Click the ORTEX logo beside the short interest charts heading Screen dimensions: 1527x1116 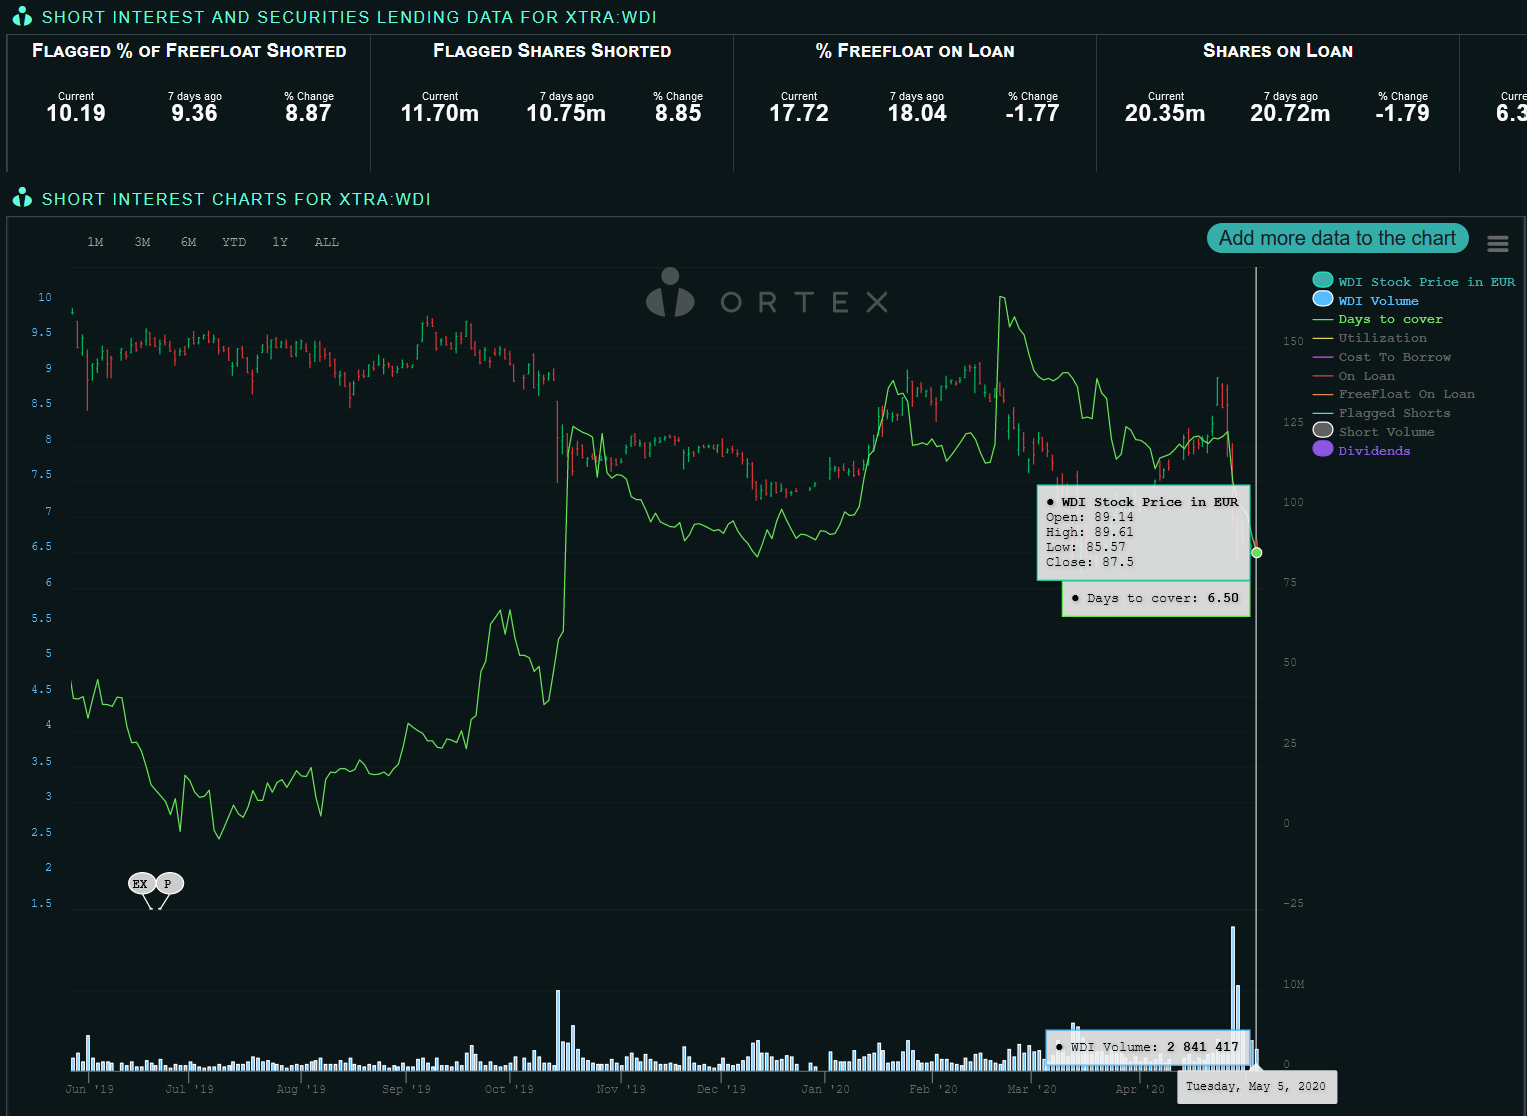click(22, 198)
